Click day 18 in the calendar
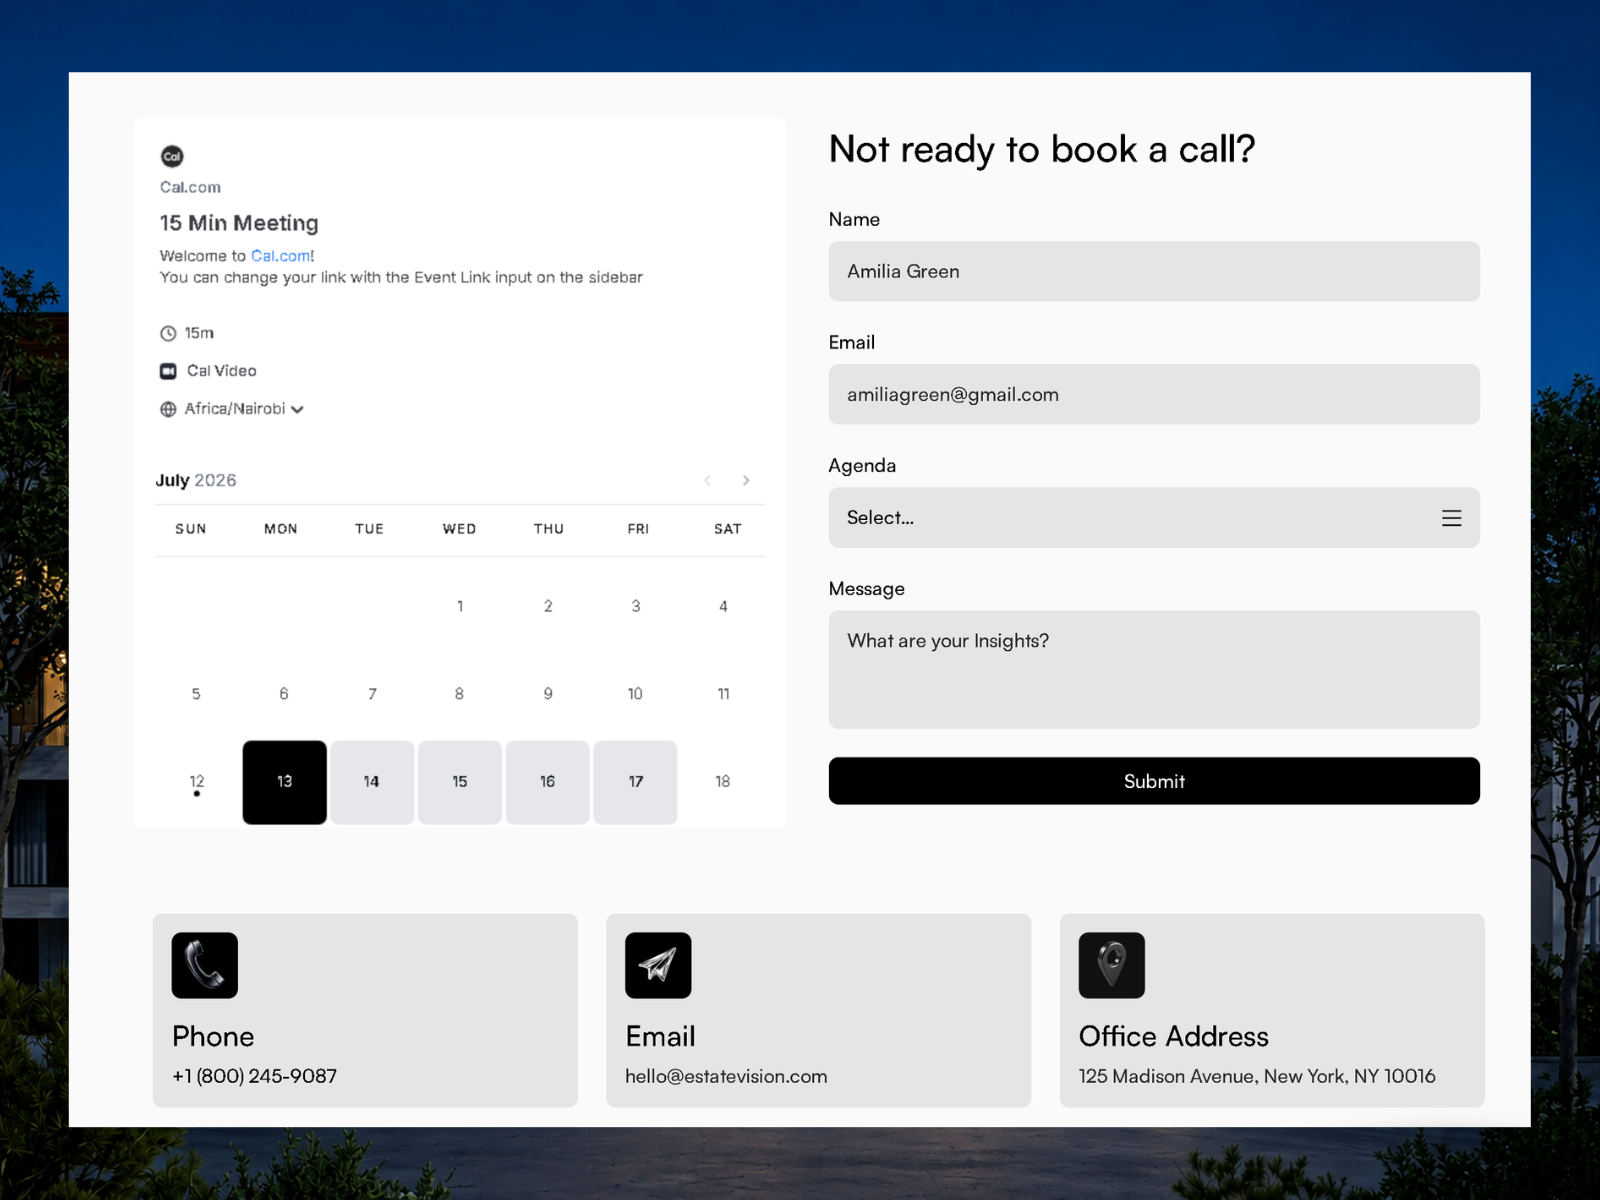Image resolution: width=1600 pixels, height=1200 pixels. click(723, 782)
